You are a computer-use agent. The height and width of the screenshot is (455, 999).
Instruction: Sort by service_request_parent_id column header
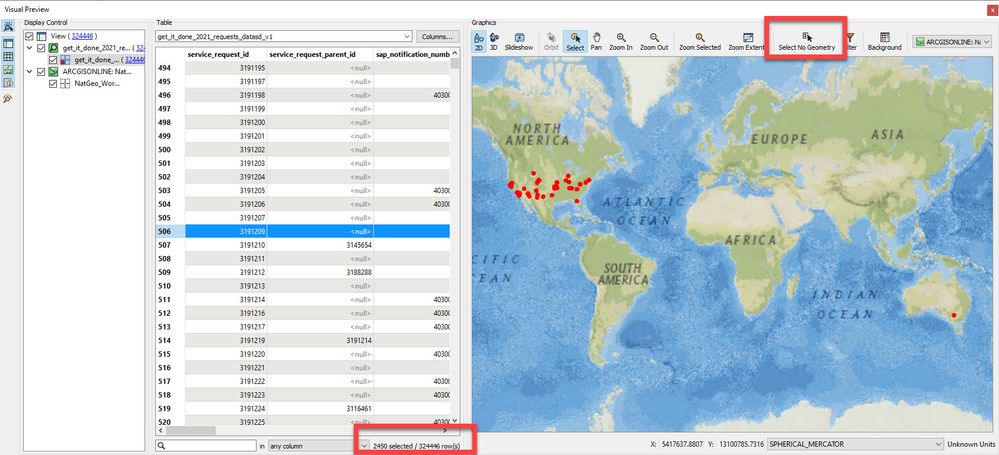pyautogui.click(x=320, y=54)
